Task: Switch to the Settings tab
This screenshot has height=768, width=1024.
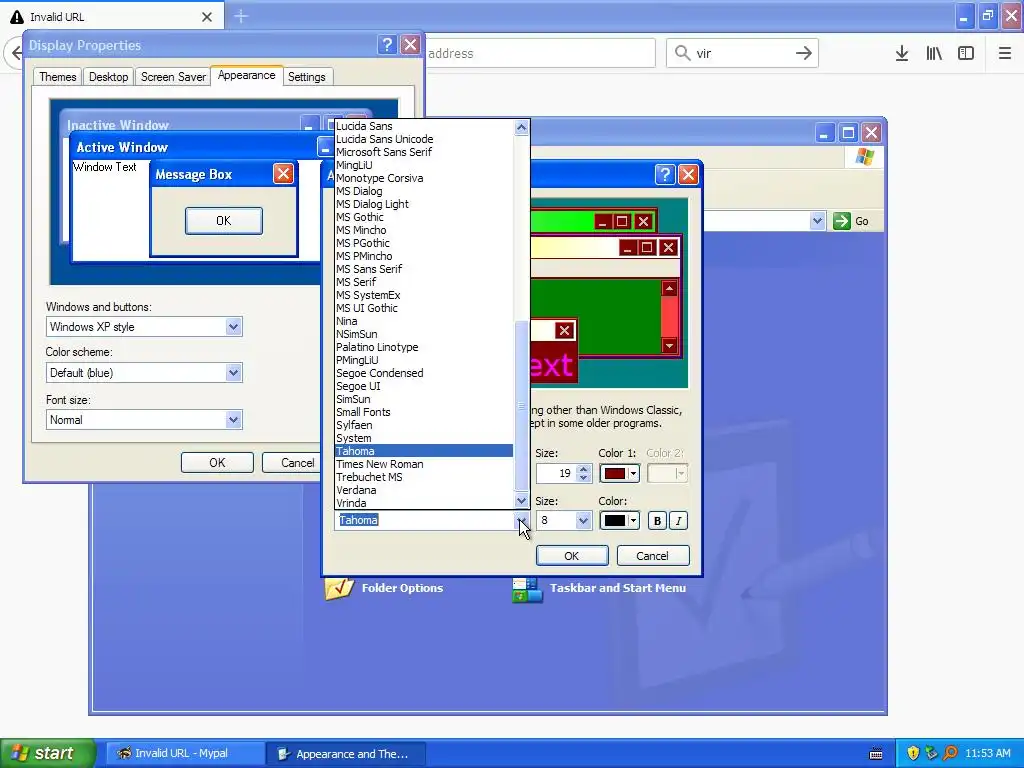Action: coord(306,77)
